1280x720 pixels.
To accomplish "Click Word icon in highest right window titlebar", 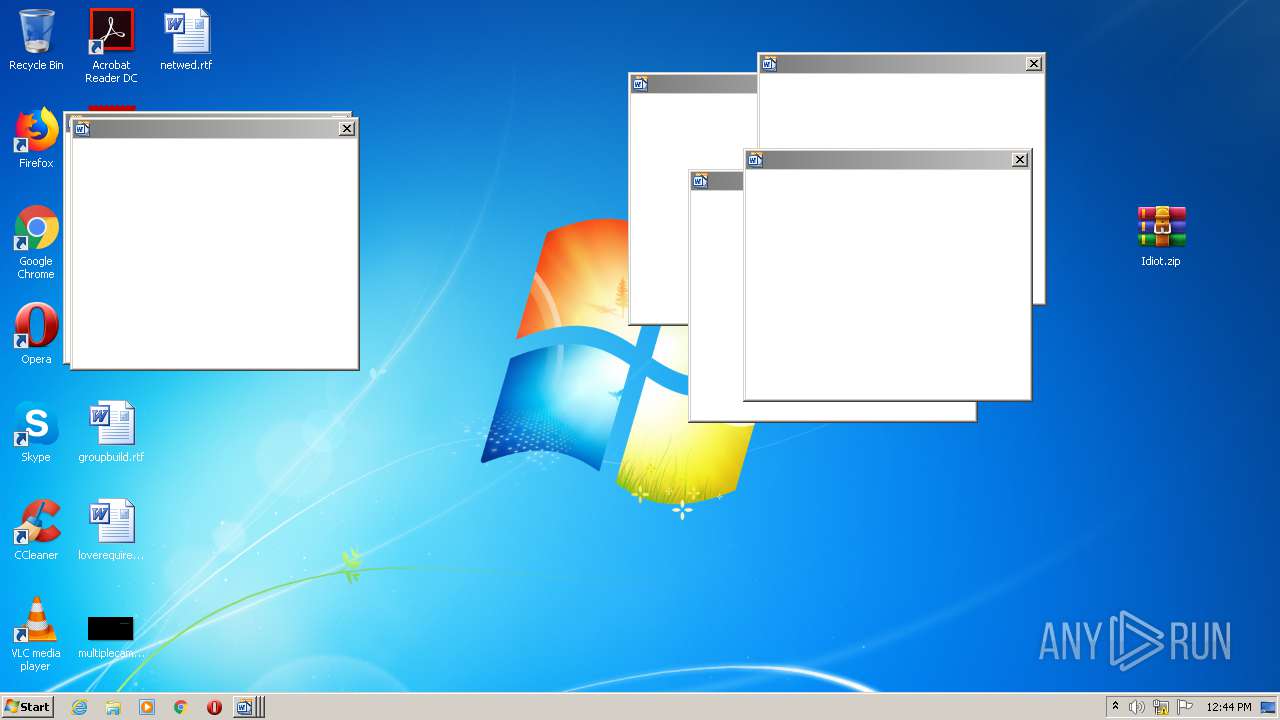I will (x=769, y=64).
